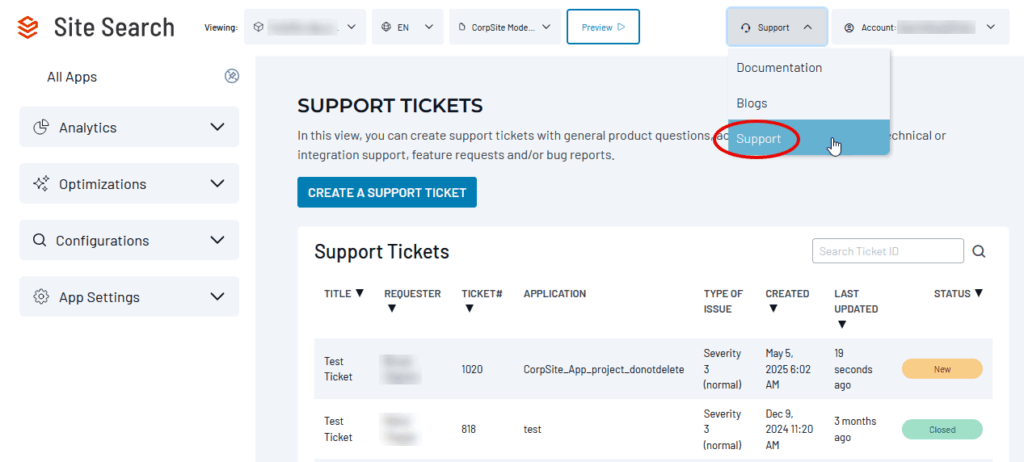
Task: Open the CorpSite Mode dropdown
Action: coord(504,27)
